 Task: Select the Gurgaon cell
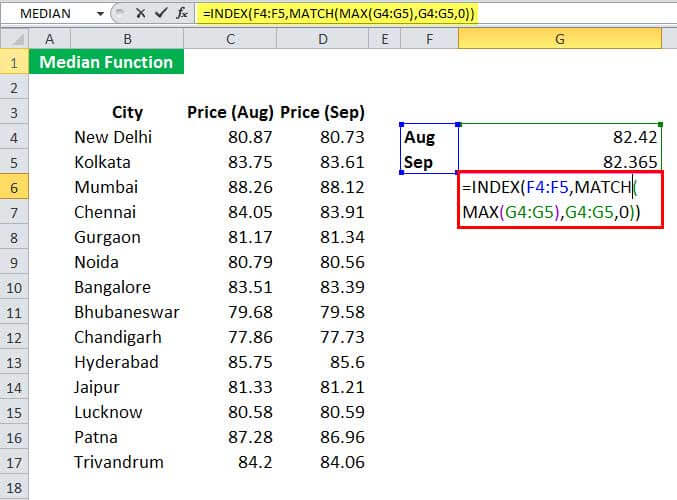click(x=127, y=237)
